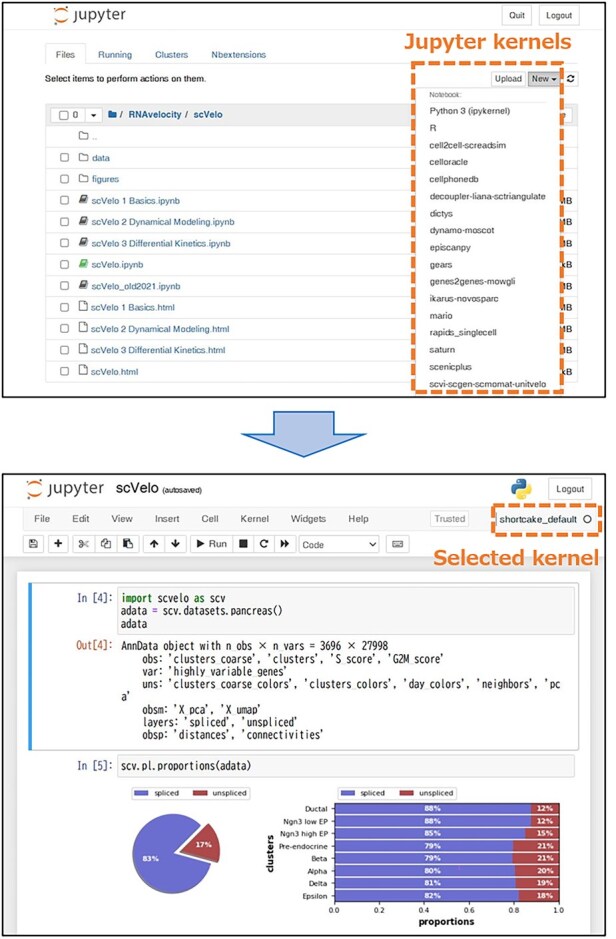Viewport: 616px width, 939px height.
Task: Toggle the select-all checkbox in file header
Action: [x=63, y=114]
